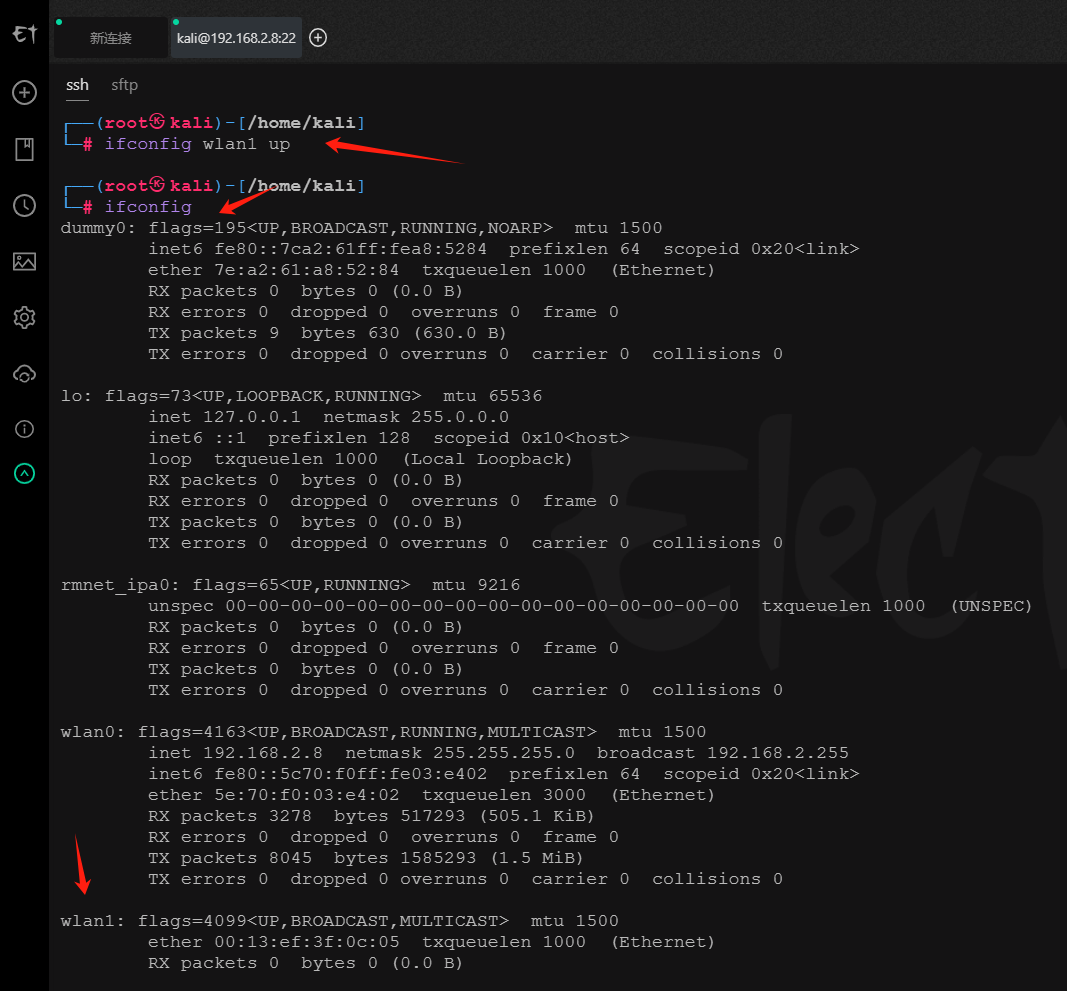Show connection history clock icon
The height and width of the screenshot is (991, 1067).
tap(24, 206)
